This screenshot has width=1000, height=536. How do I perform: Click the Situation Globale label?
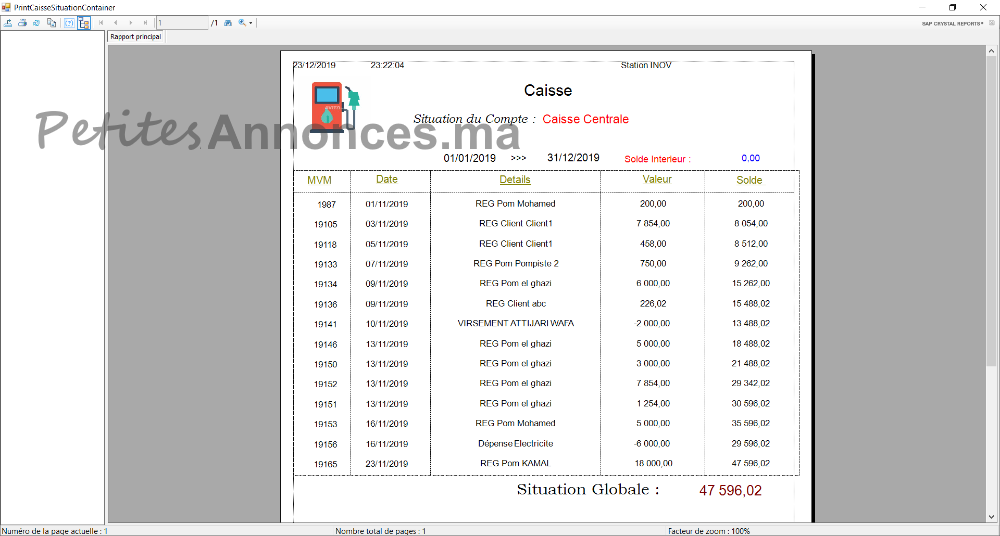coord(588,490)
